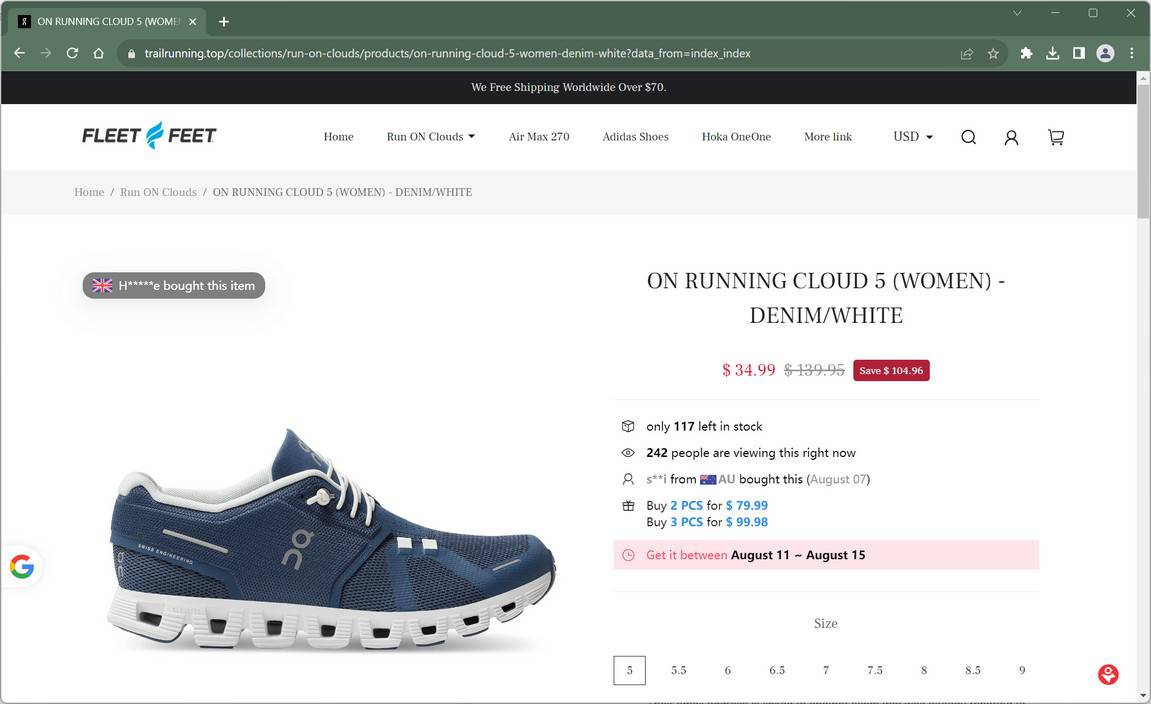
Task: Click the product title heading
Action: [x=826, y=297]
